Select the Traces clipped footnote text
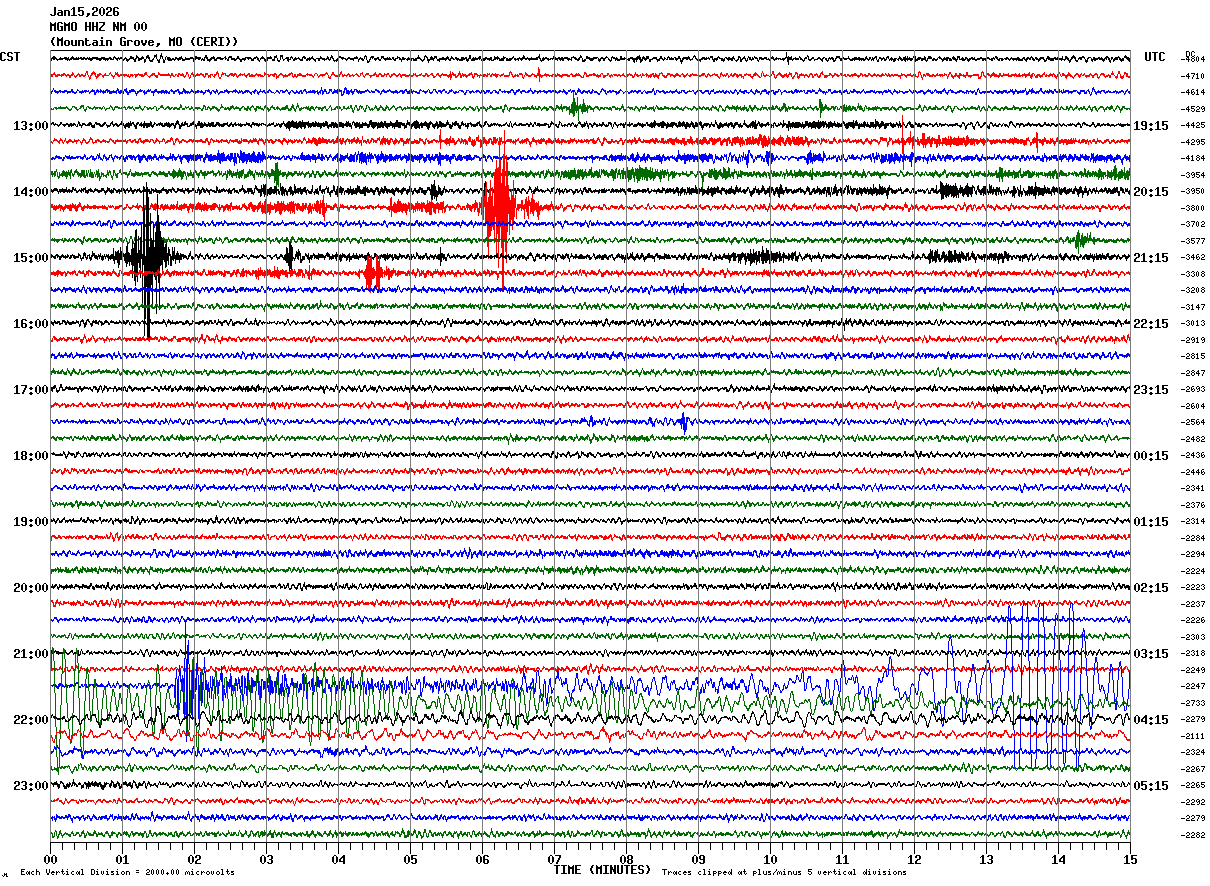The image size is (1210, 886). click(x=784, y=873)
